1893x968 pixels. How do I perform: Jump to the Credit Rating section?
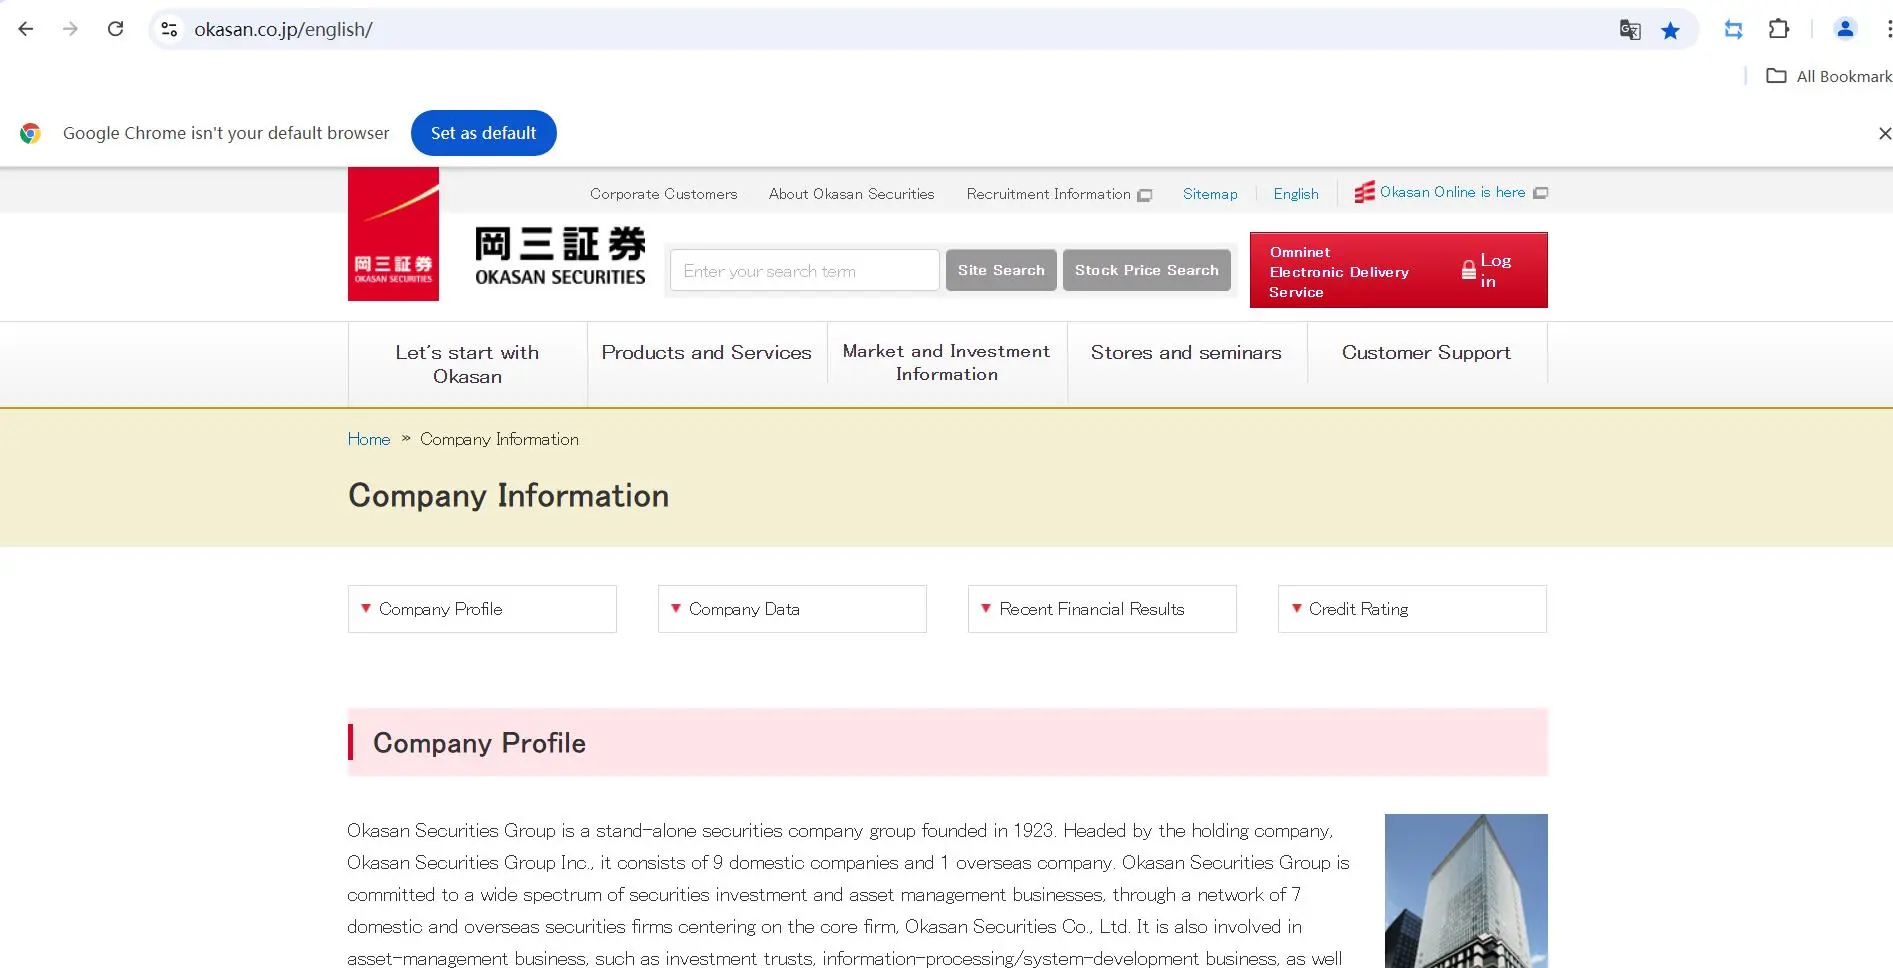(x=1412, y=609)
